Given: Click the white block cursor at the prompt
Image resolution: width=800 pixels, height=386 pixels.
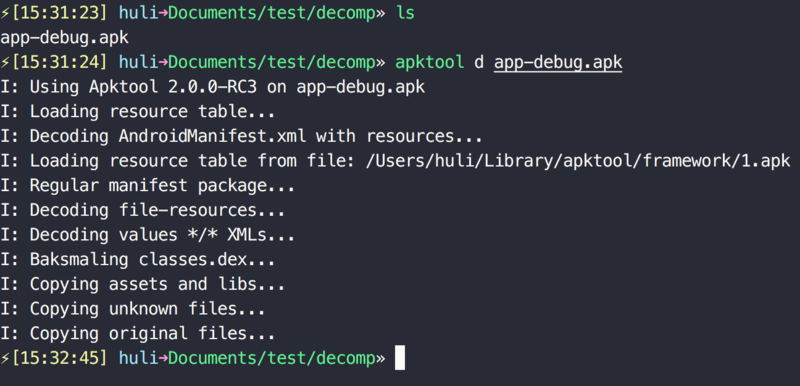Looking at the screenshot, I should [x=400, y=358].
